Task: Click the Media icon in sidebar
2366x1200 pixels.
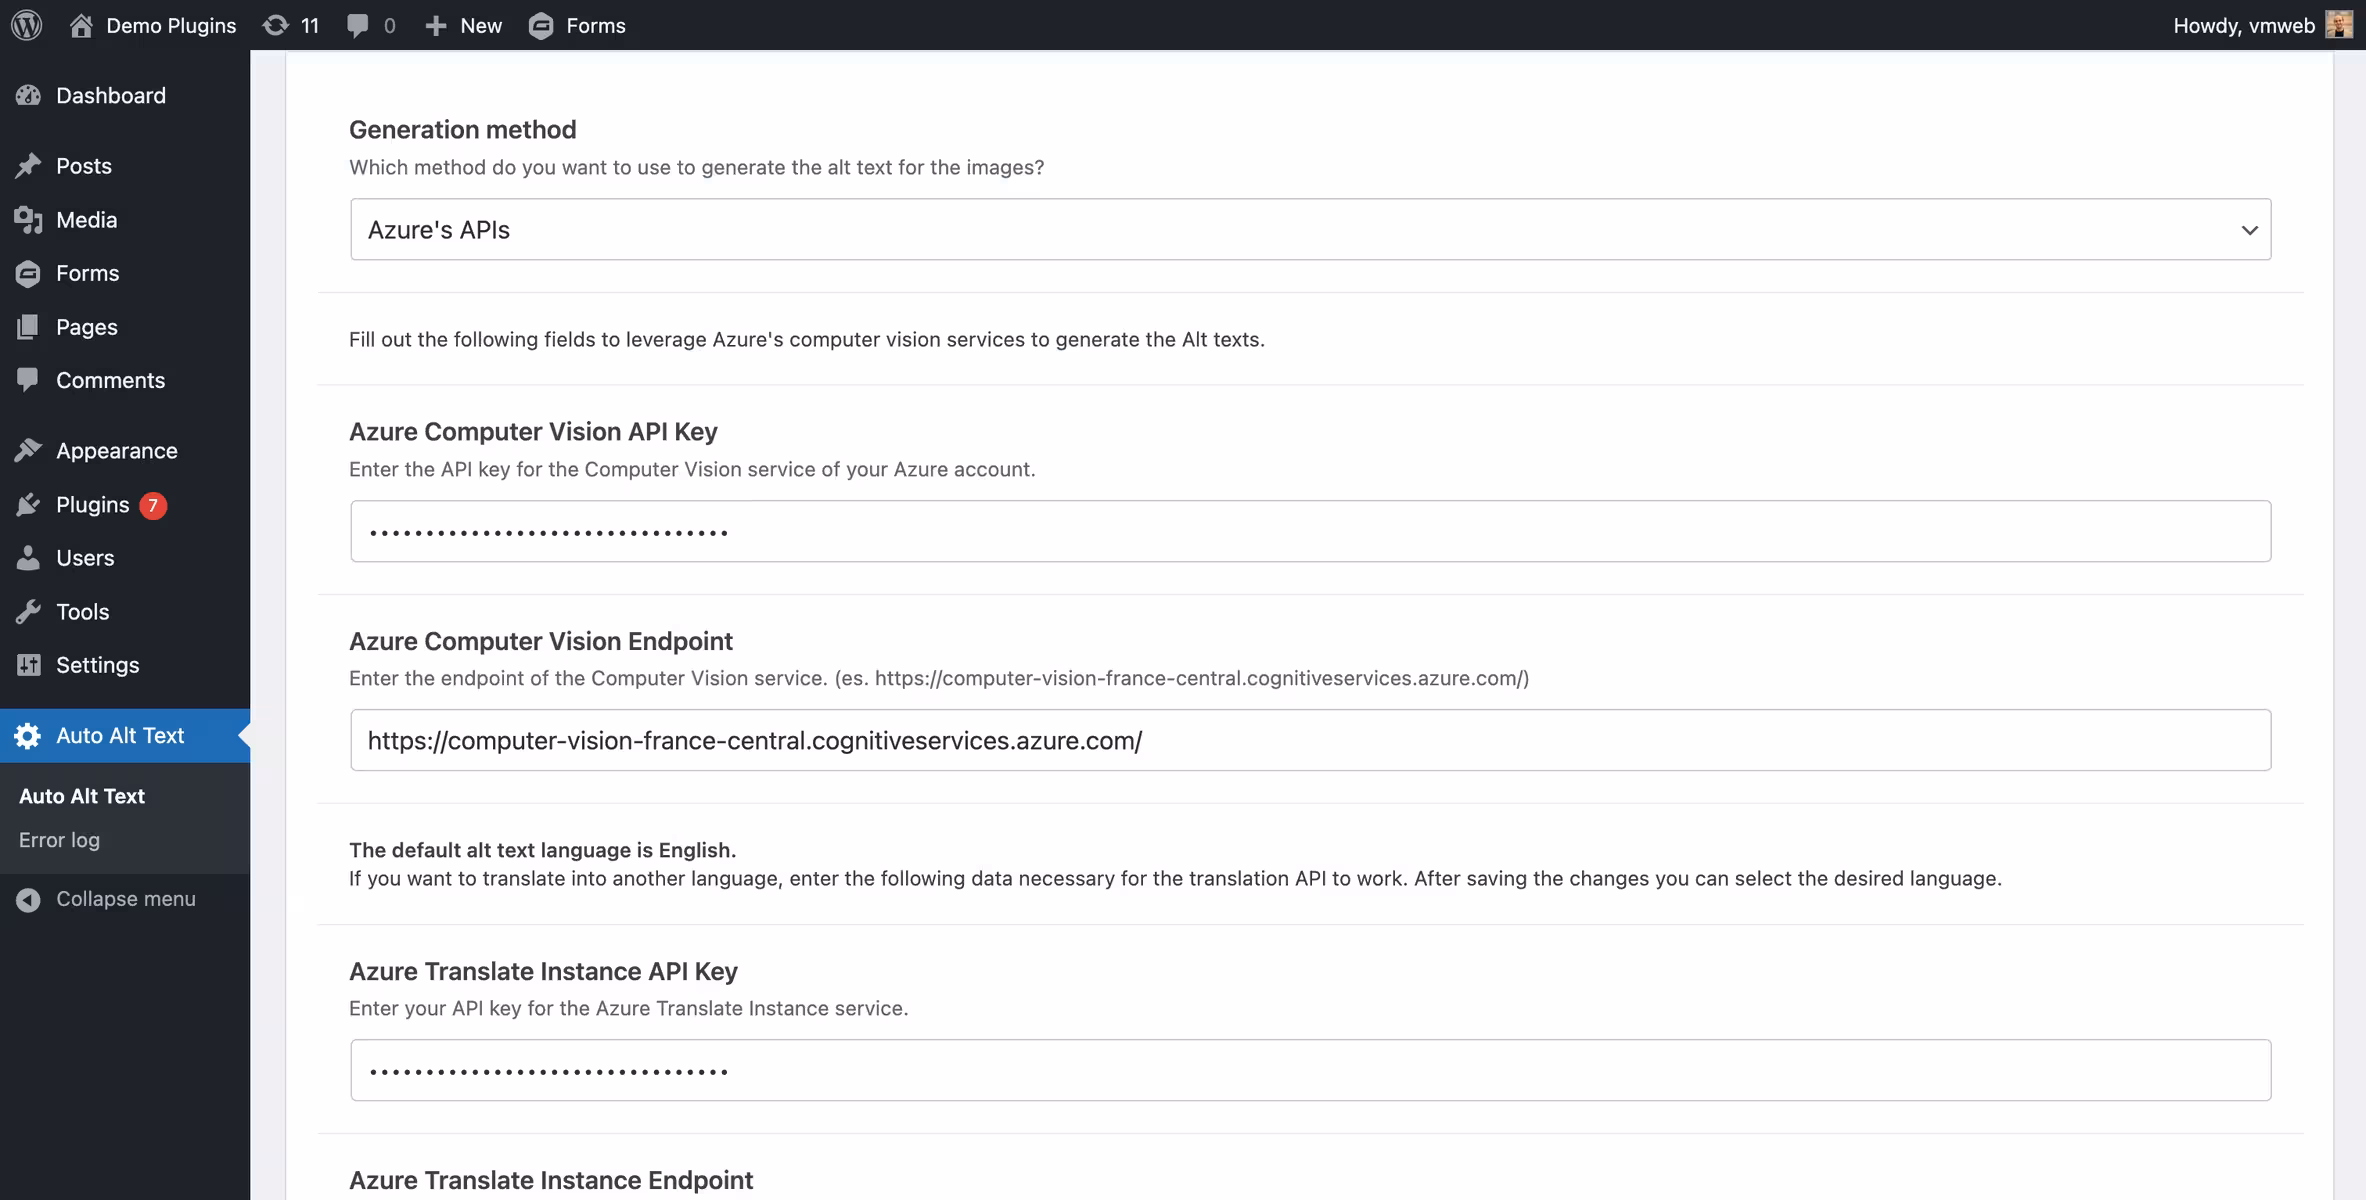Action: 28,220
